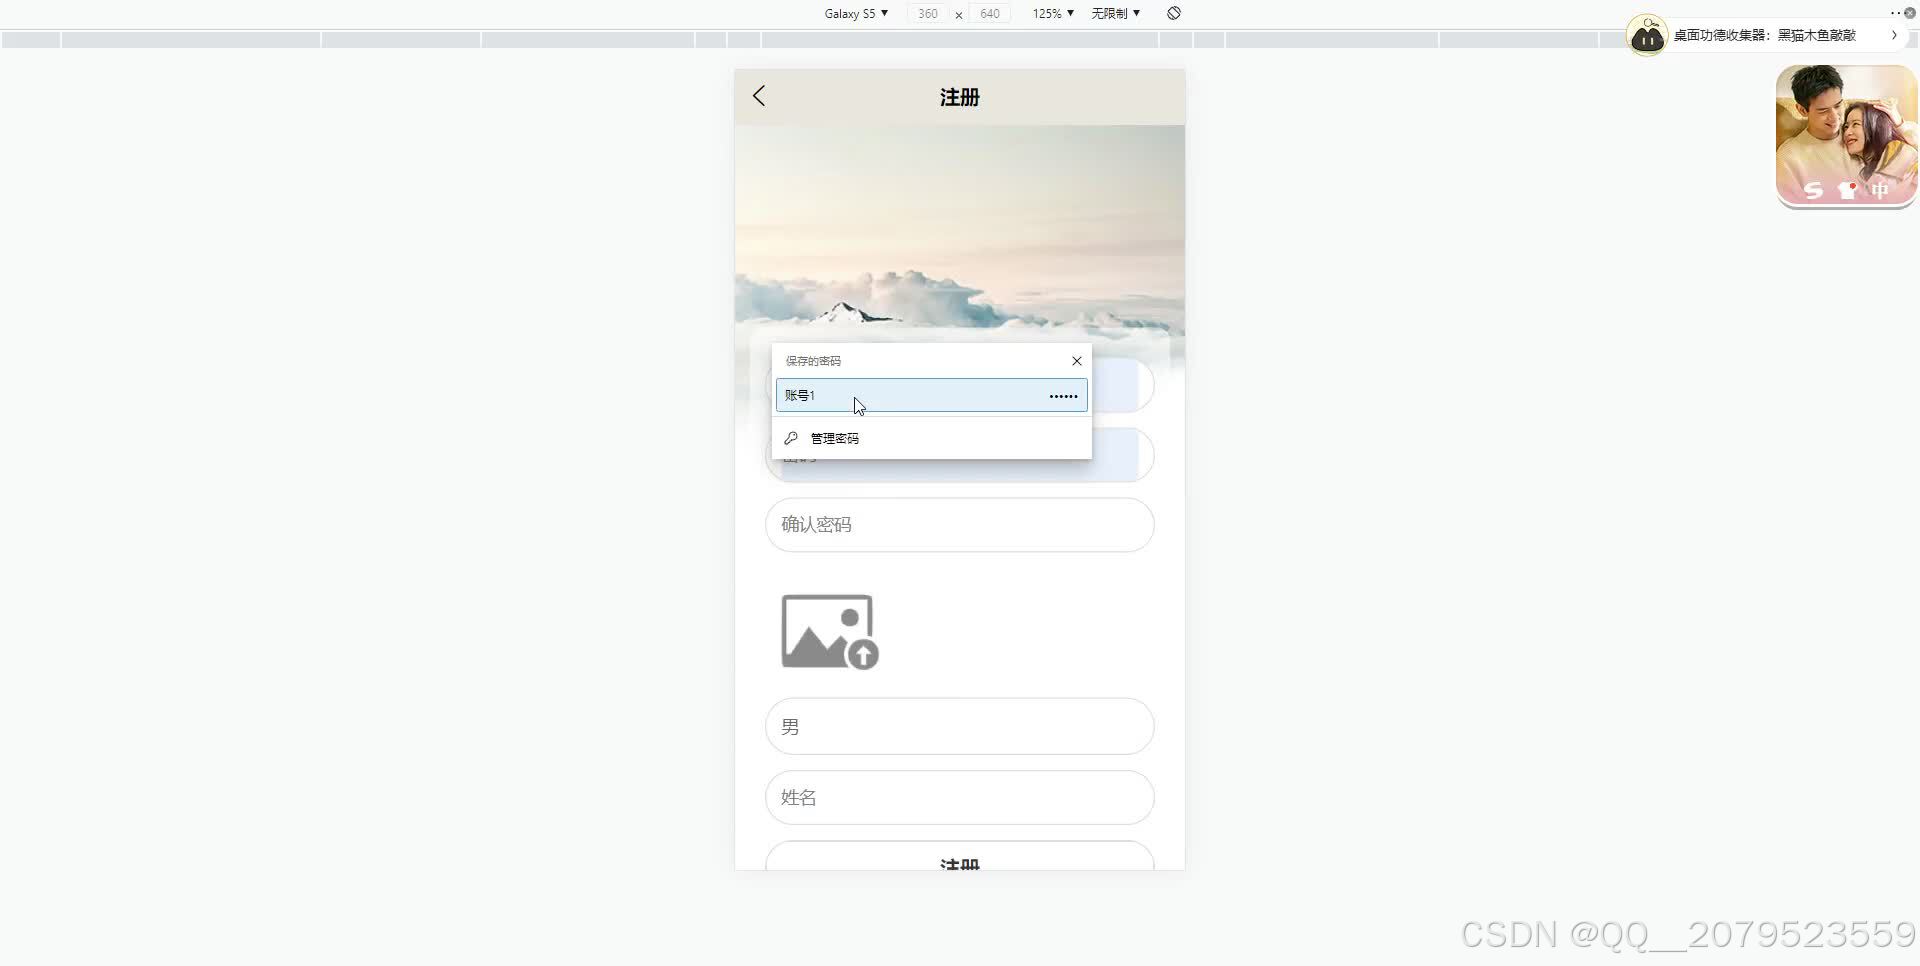The height and width of the screenshot is (966, 1920).
Task: Click the key icon beside 管理密码
Action: pos(791,438)
